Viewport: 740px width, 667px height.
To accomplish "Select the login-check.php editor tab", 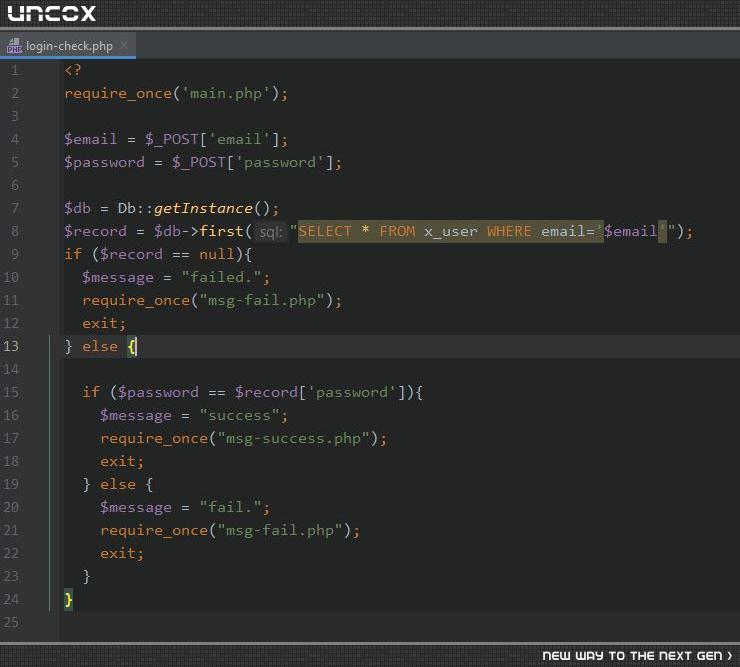I will (x=68, y=45).
